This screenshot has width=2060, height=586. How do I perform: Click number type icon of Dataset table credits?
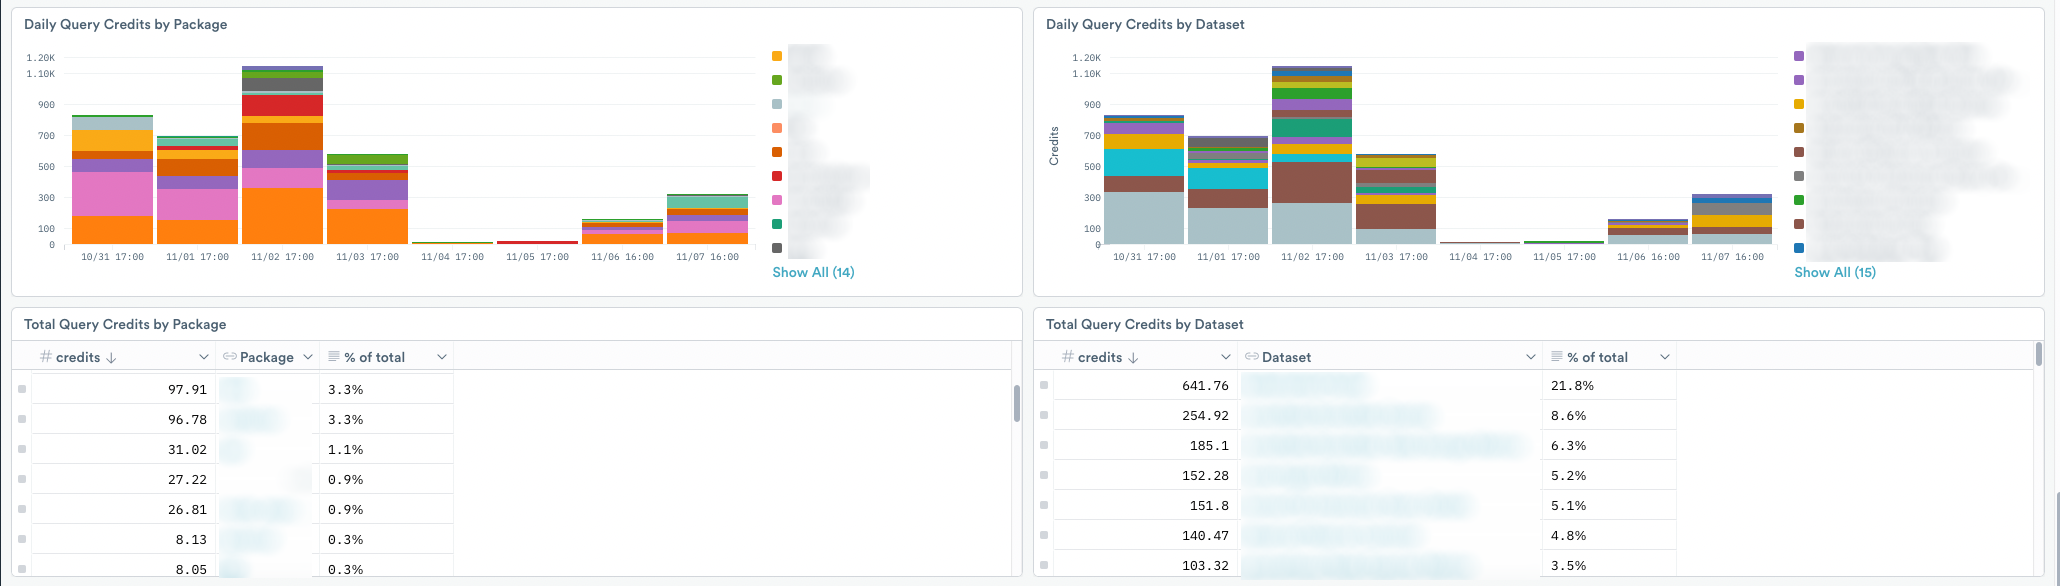[1068, 357]
